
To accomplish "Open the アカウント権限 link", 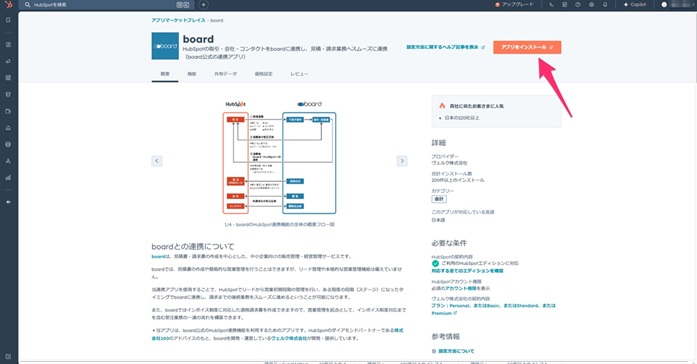I will (x=461, y=288).
